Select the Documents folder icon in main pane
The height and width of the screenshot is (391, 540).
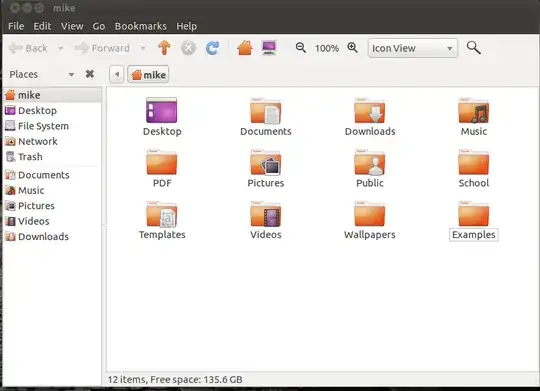(266, 111)
